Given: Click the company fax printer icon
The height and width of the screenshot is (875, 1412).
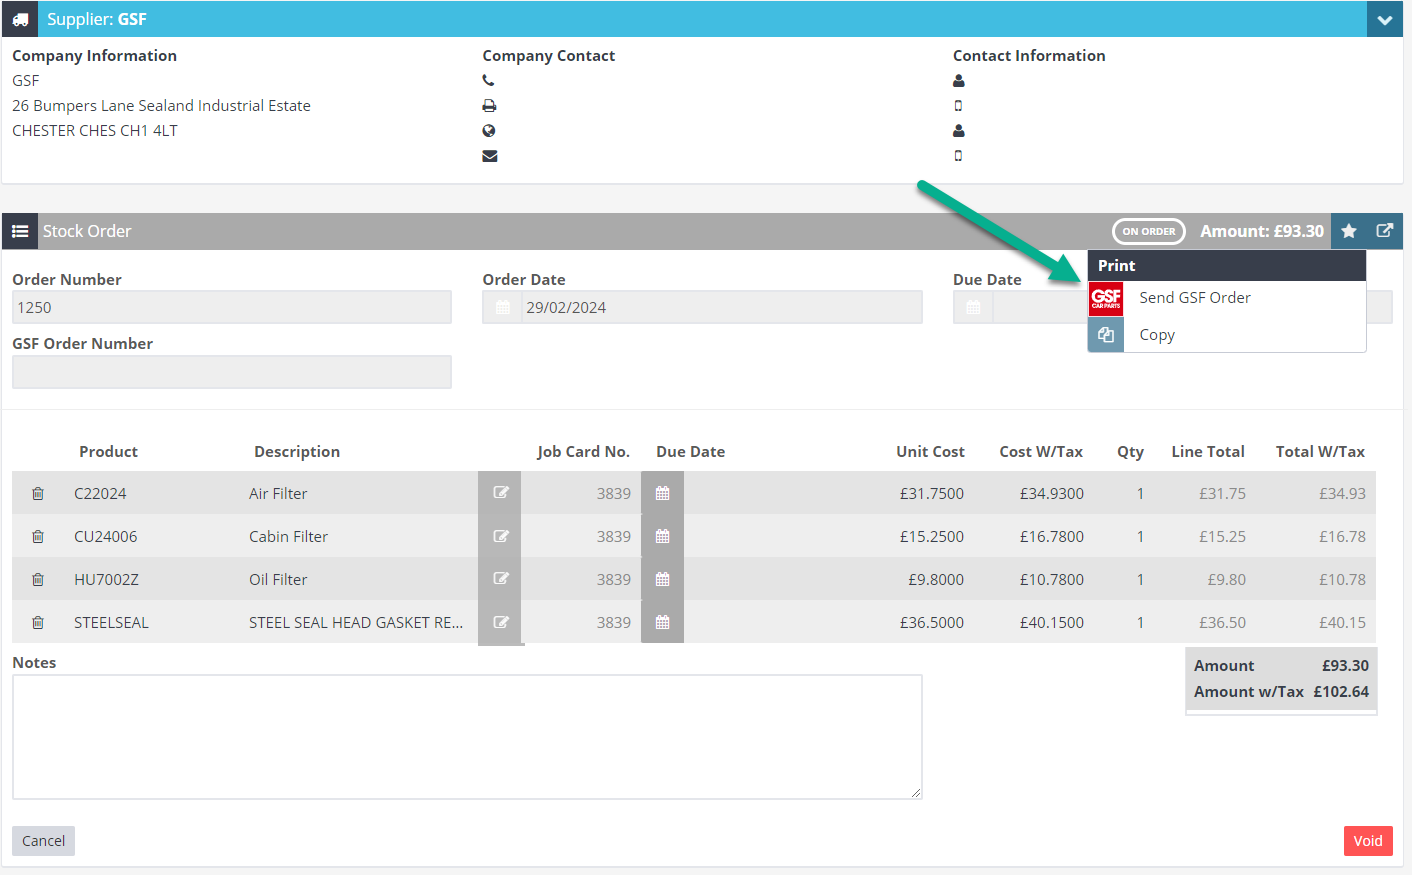Looking at the screenshot, I should tap(489, 106).
